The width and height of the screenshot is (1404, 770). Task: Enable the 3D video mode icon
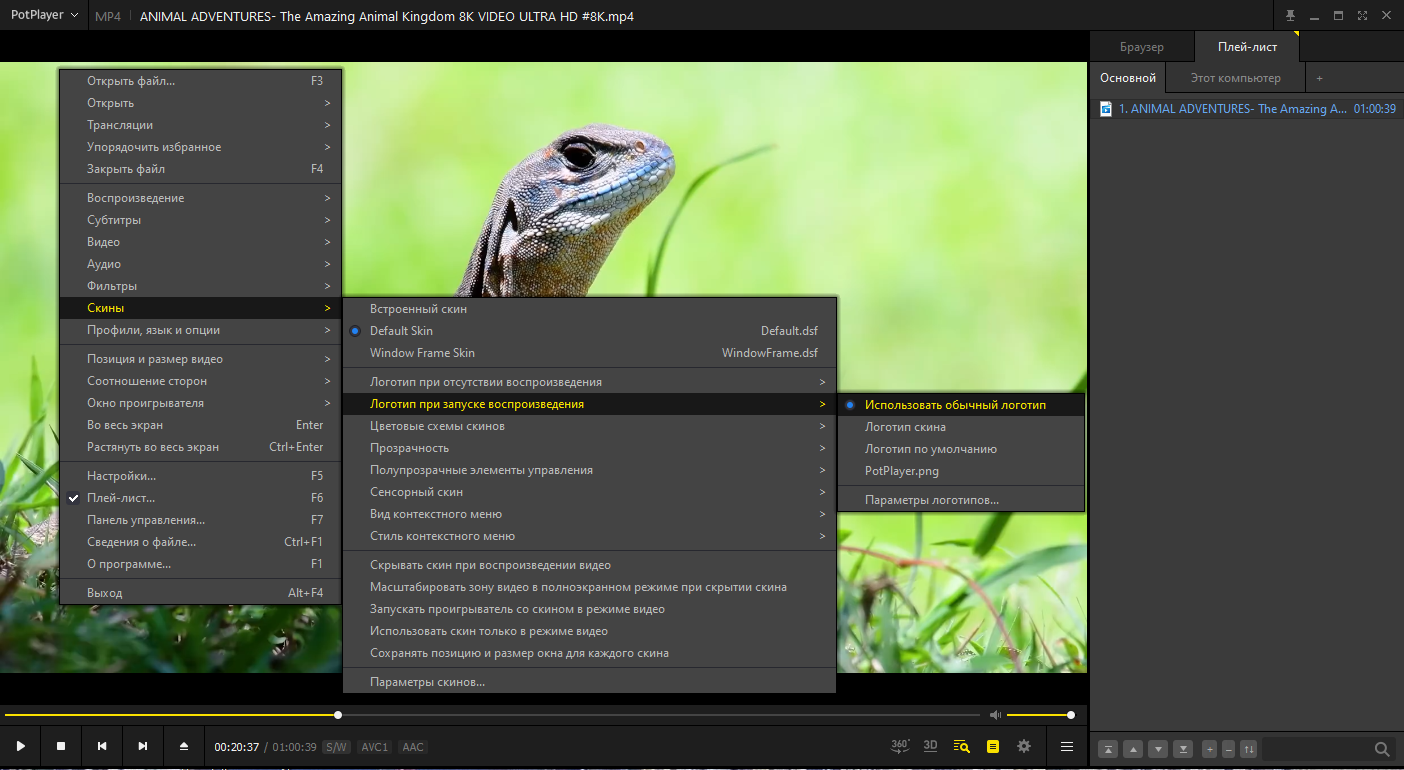(931, 746)
